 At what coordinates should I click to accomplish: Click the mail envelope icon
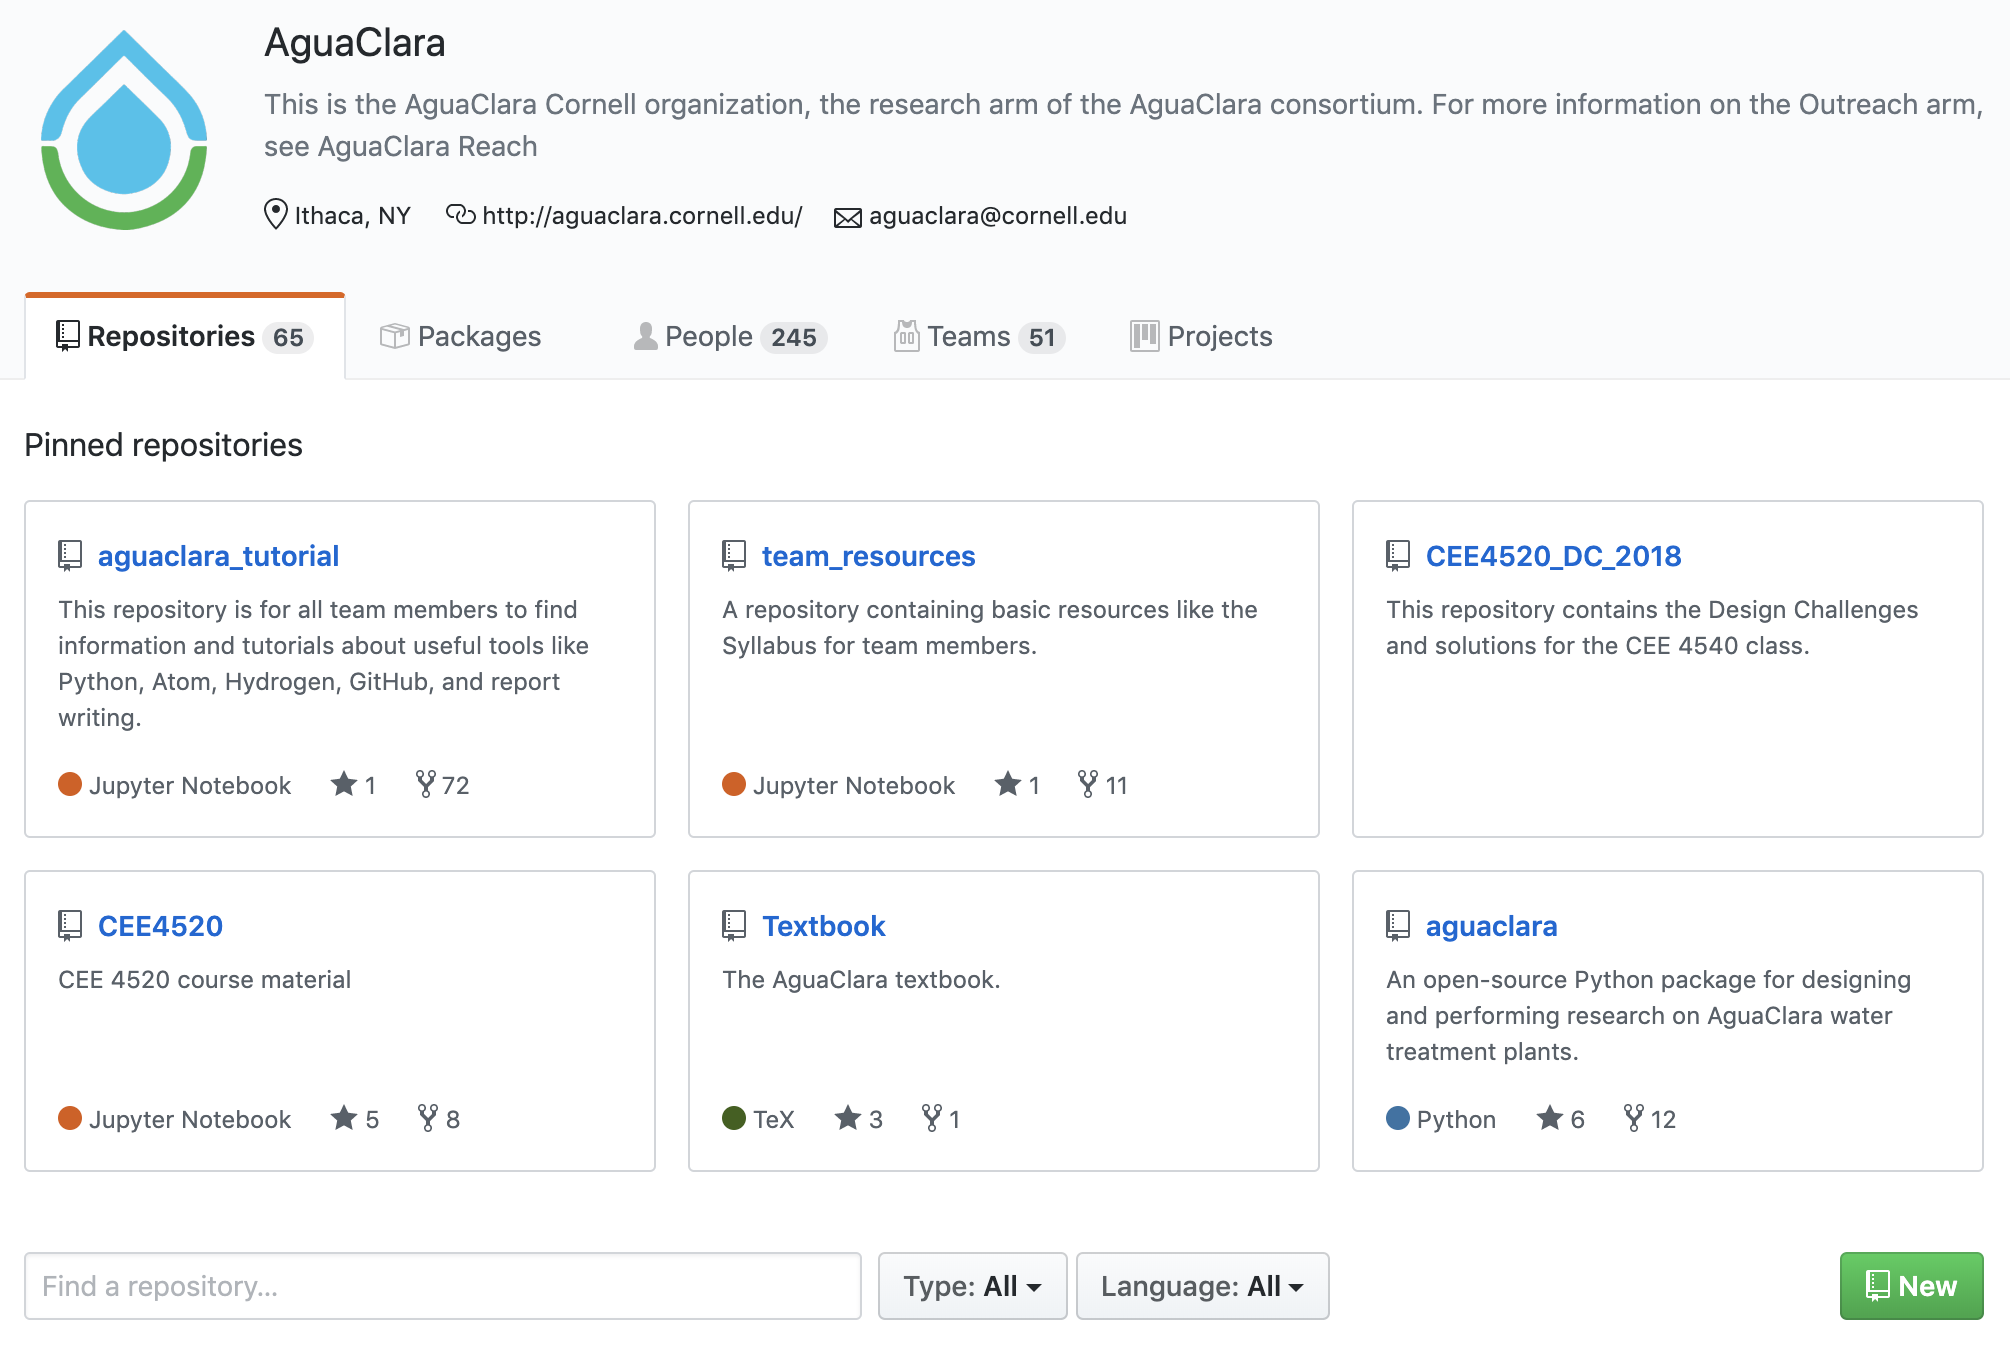[x=847, y=217]
